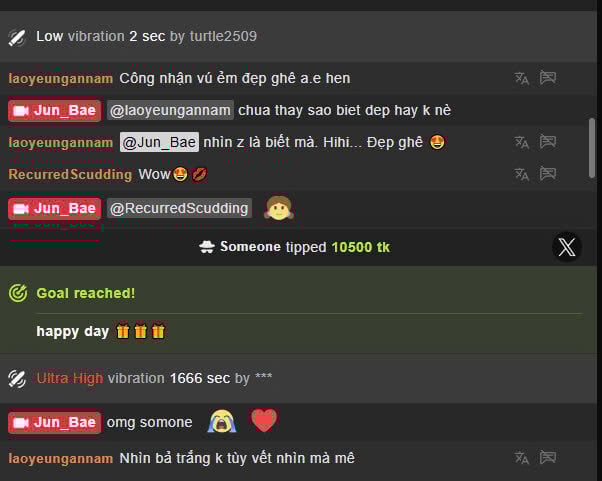602x481 pixels.
Task: Open RecurredScudding's username profile
Action: (70, 174)
